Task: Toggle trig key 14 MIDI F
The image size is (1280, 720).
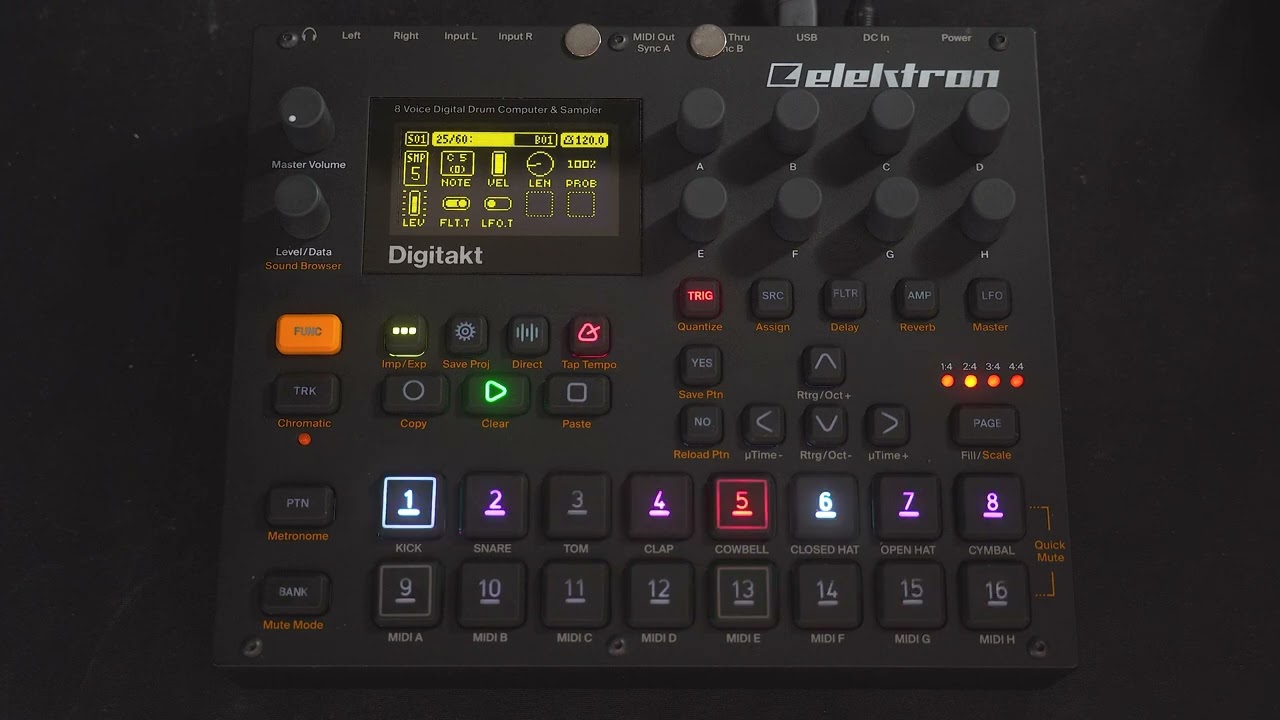Action: point(827,592)
